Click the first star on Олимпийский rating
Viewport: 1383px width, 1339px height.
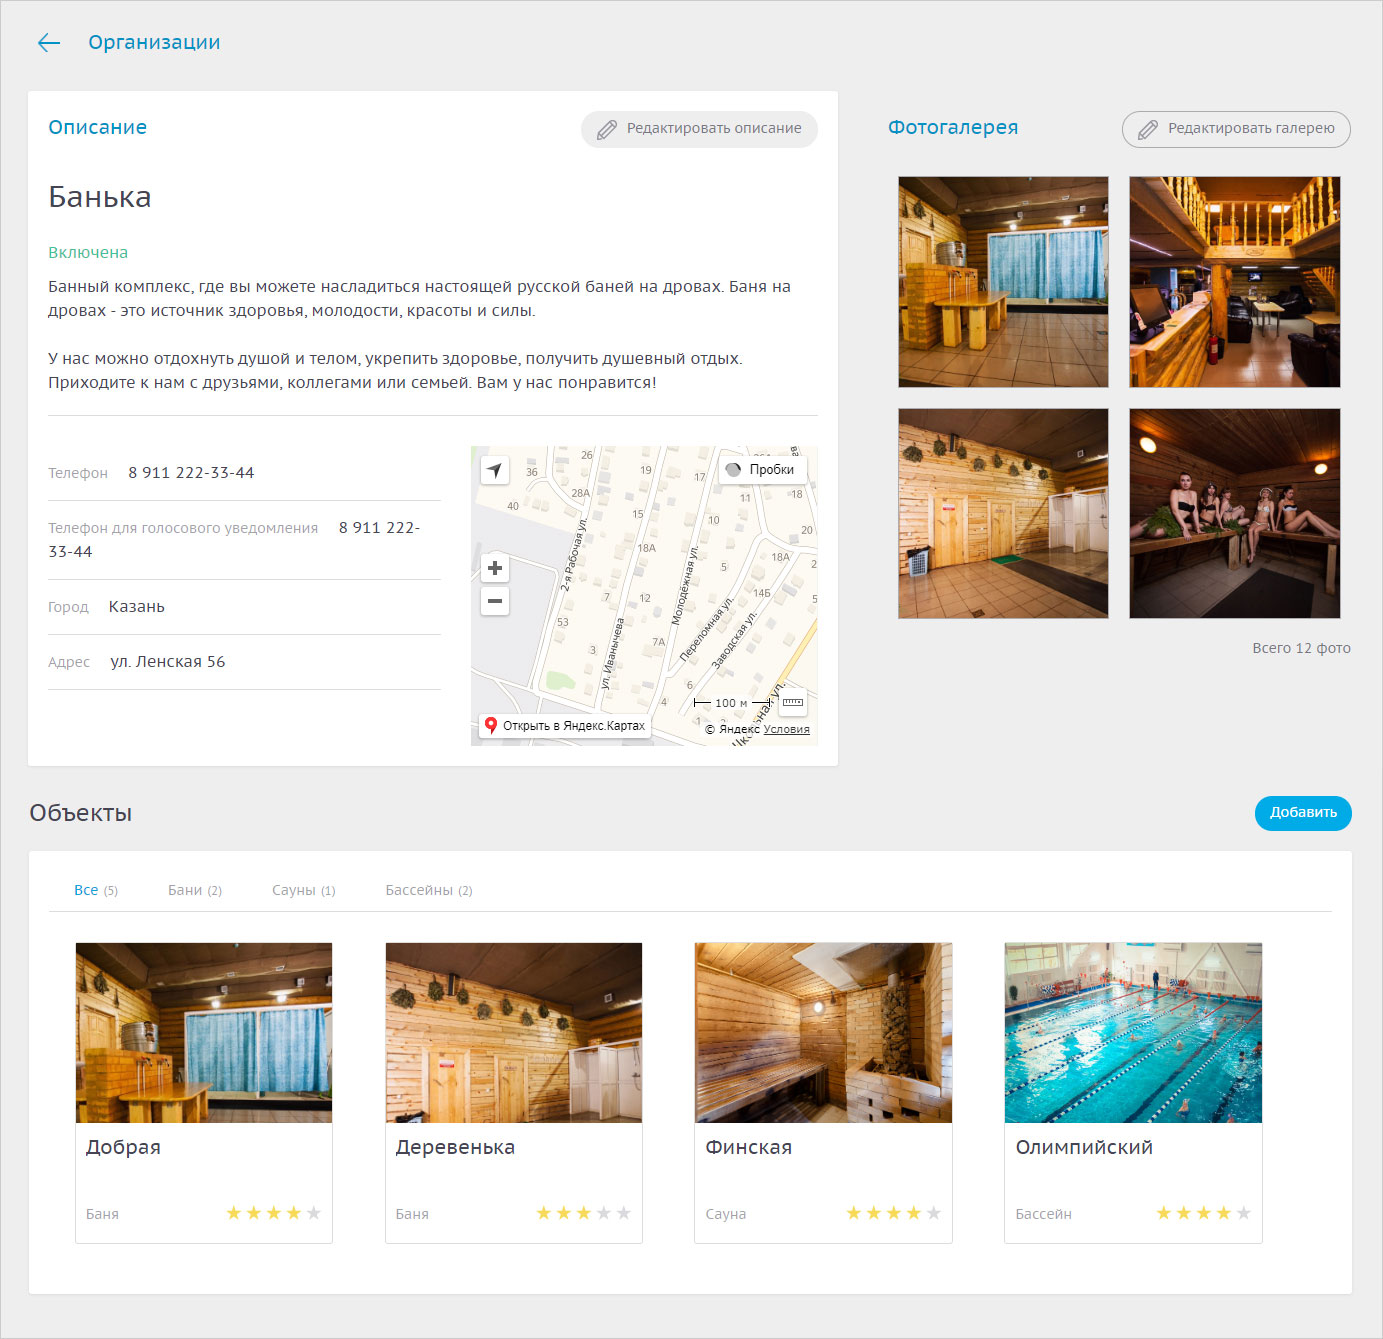[1164, 1213]
